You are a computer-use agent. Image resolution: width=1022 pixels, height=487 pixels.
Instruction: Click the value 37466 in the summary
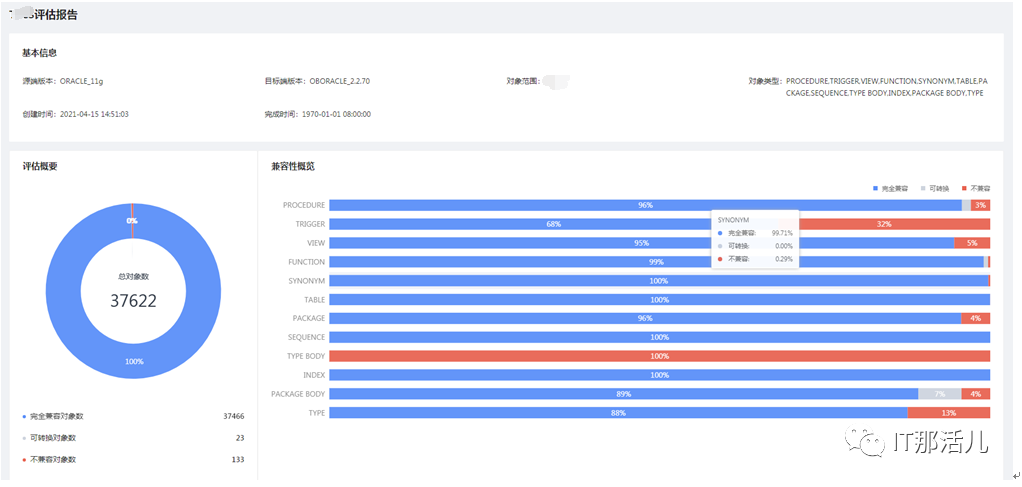pyautogui.click(x=234, y=416)
